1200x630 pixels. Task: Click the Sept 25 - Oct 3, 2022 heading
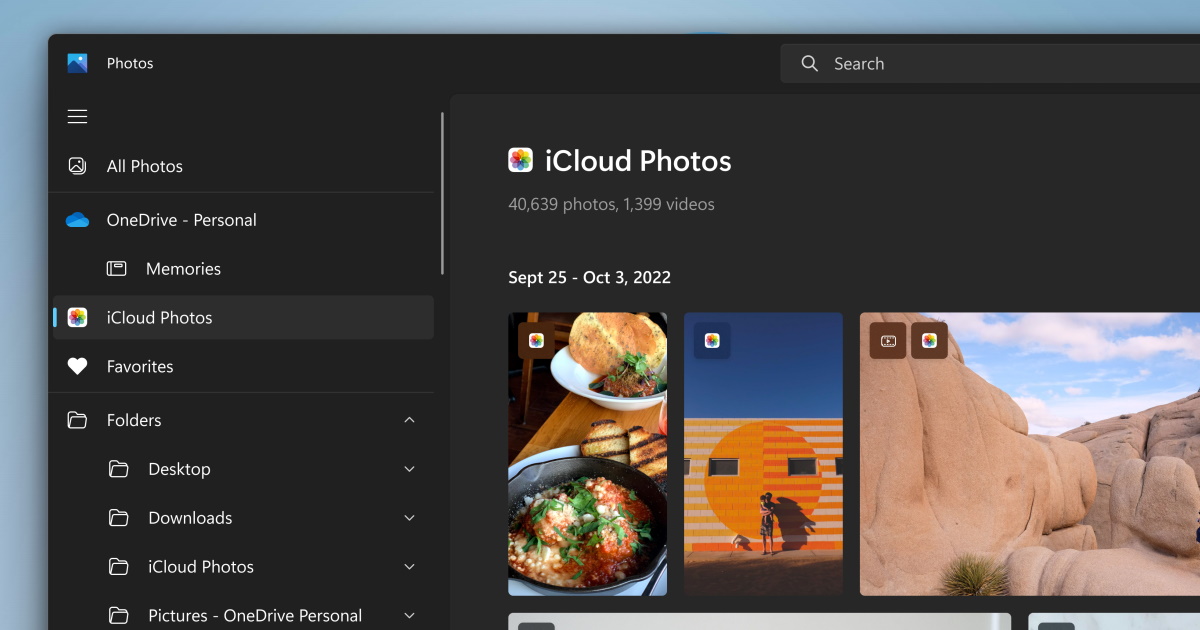click(x=589, y=277)
